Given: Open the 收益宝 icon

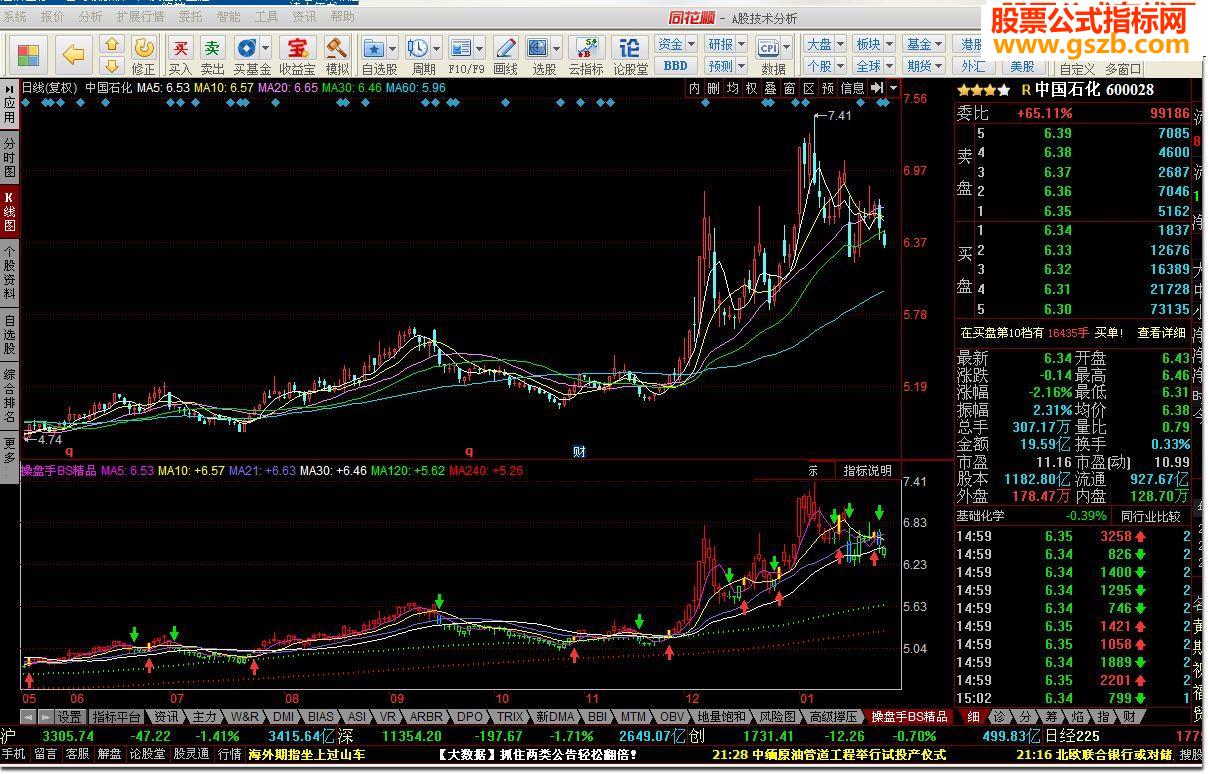Looking at the screenshot, I should point(297,56).
